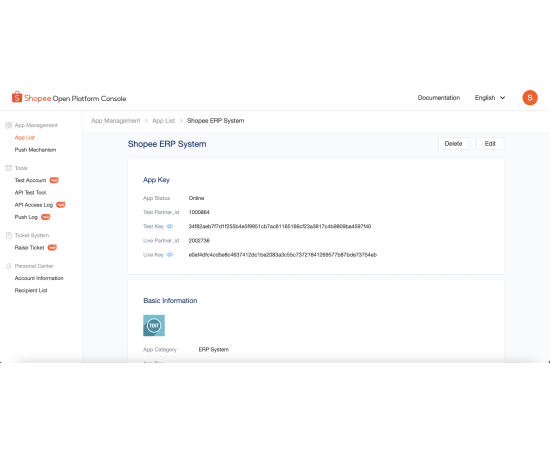Screen dimensions: 550x450
Task: Open Push Log in the sidebar
Action: coord(26,217)
